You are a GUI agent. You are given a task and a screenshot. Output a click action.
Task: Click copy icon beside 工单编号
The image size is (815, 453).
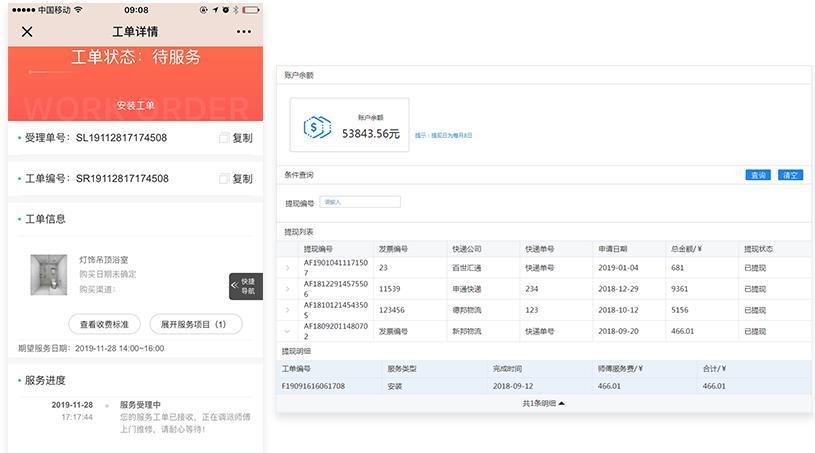click(x=224, y=179)
